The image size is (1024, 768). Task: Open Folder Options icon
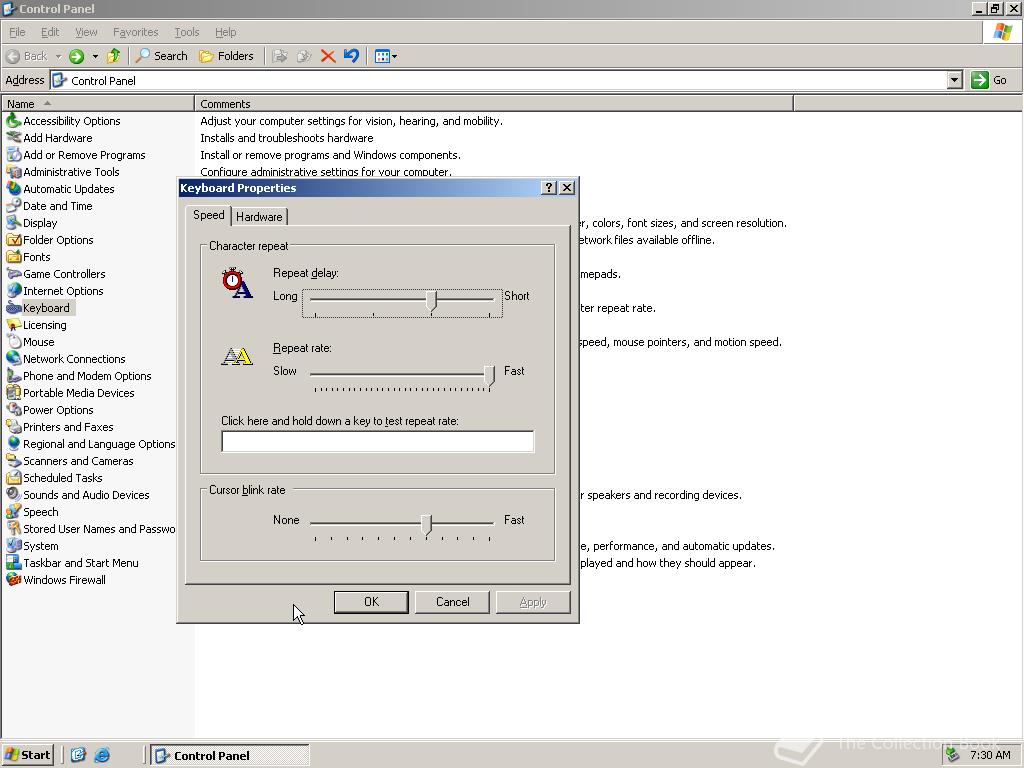13,240
